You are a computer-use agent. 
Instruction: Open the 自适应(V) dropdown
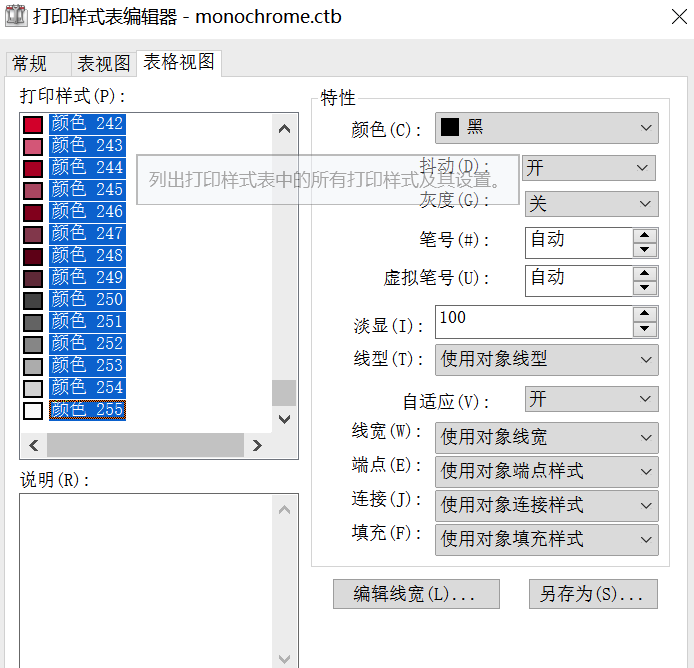click(x=592, y=399)
